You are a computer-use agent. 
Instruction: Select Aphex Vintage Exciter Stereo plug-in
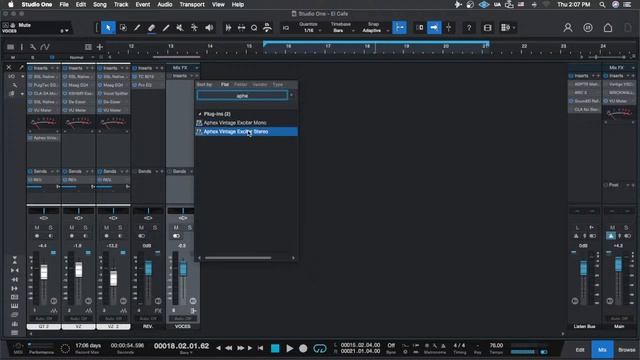tap(247, 131)
